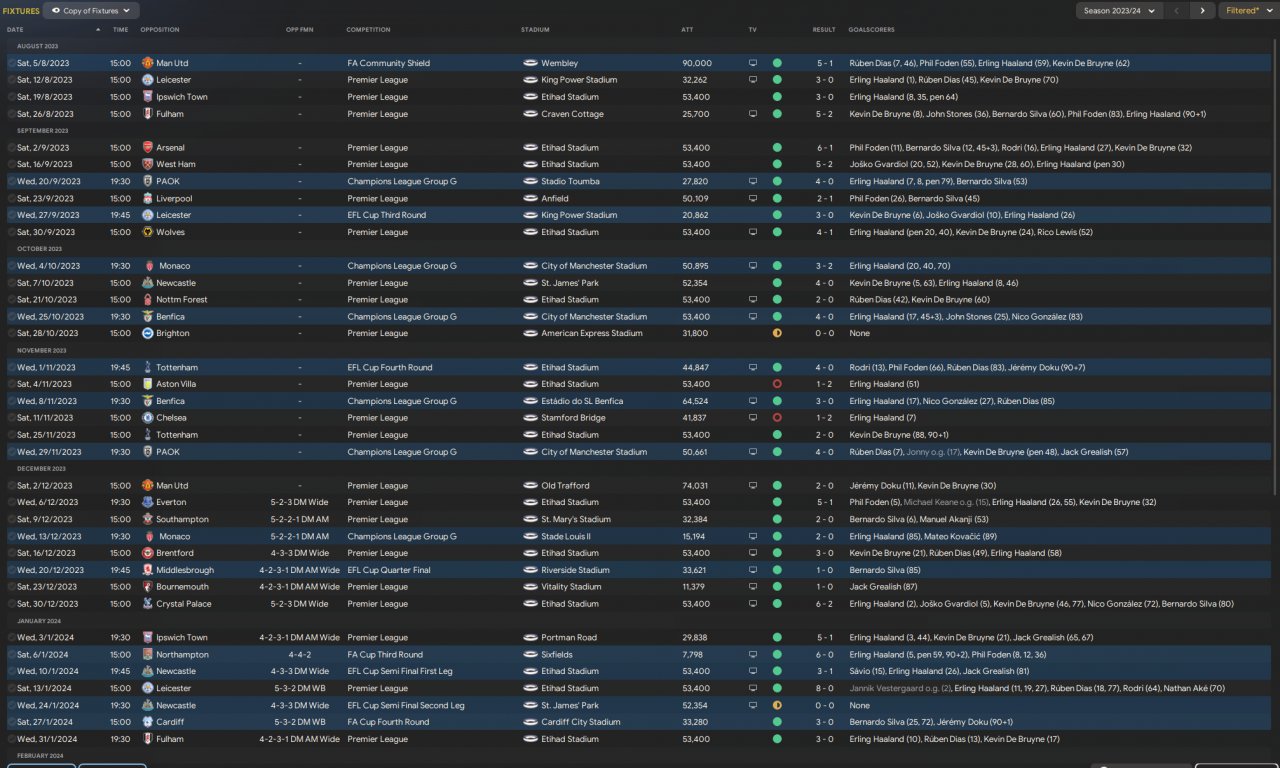Click the Arsenal club badge
Image resolution: width=1280 pixels, height=768 pixels.
pyautogui.click(x=148, y=148)
